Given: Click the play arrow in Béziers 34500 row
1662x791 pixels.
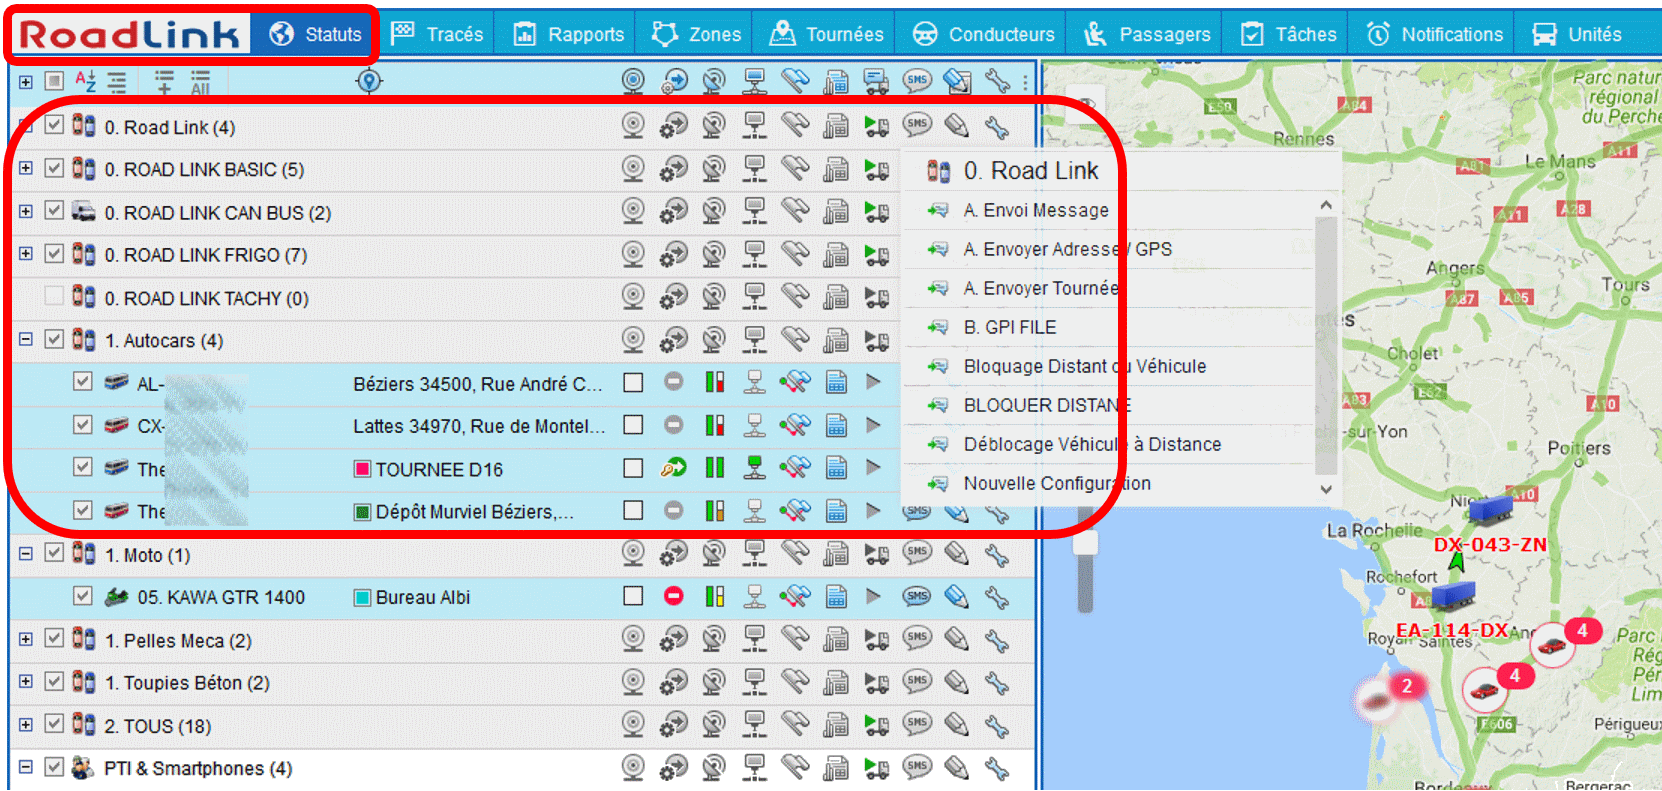Looking at the screenshot, I should (873, 382).
